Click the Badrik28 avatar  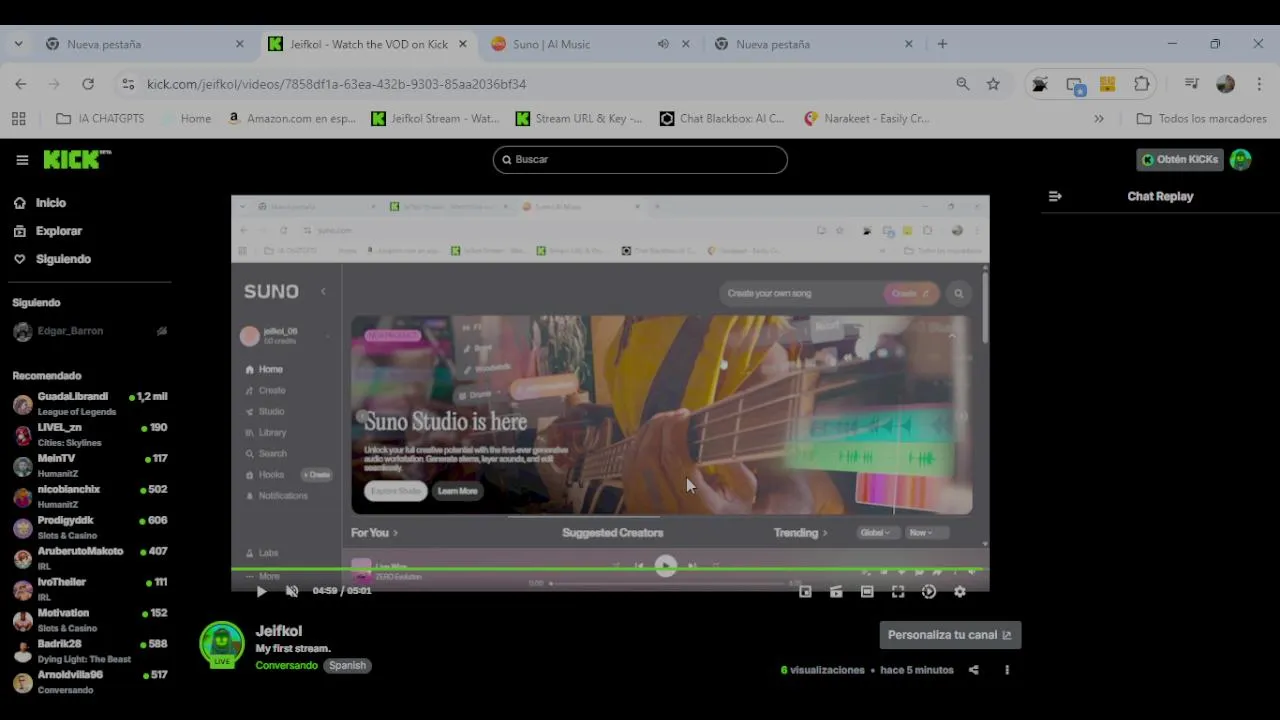[23, 652]
